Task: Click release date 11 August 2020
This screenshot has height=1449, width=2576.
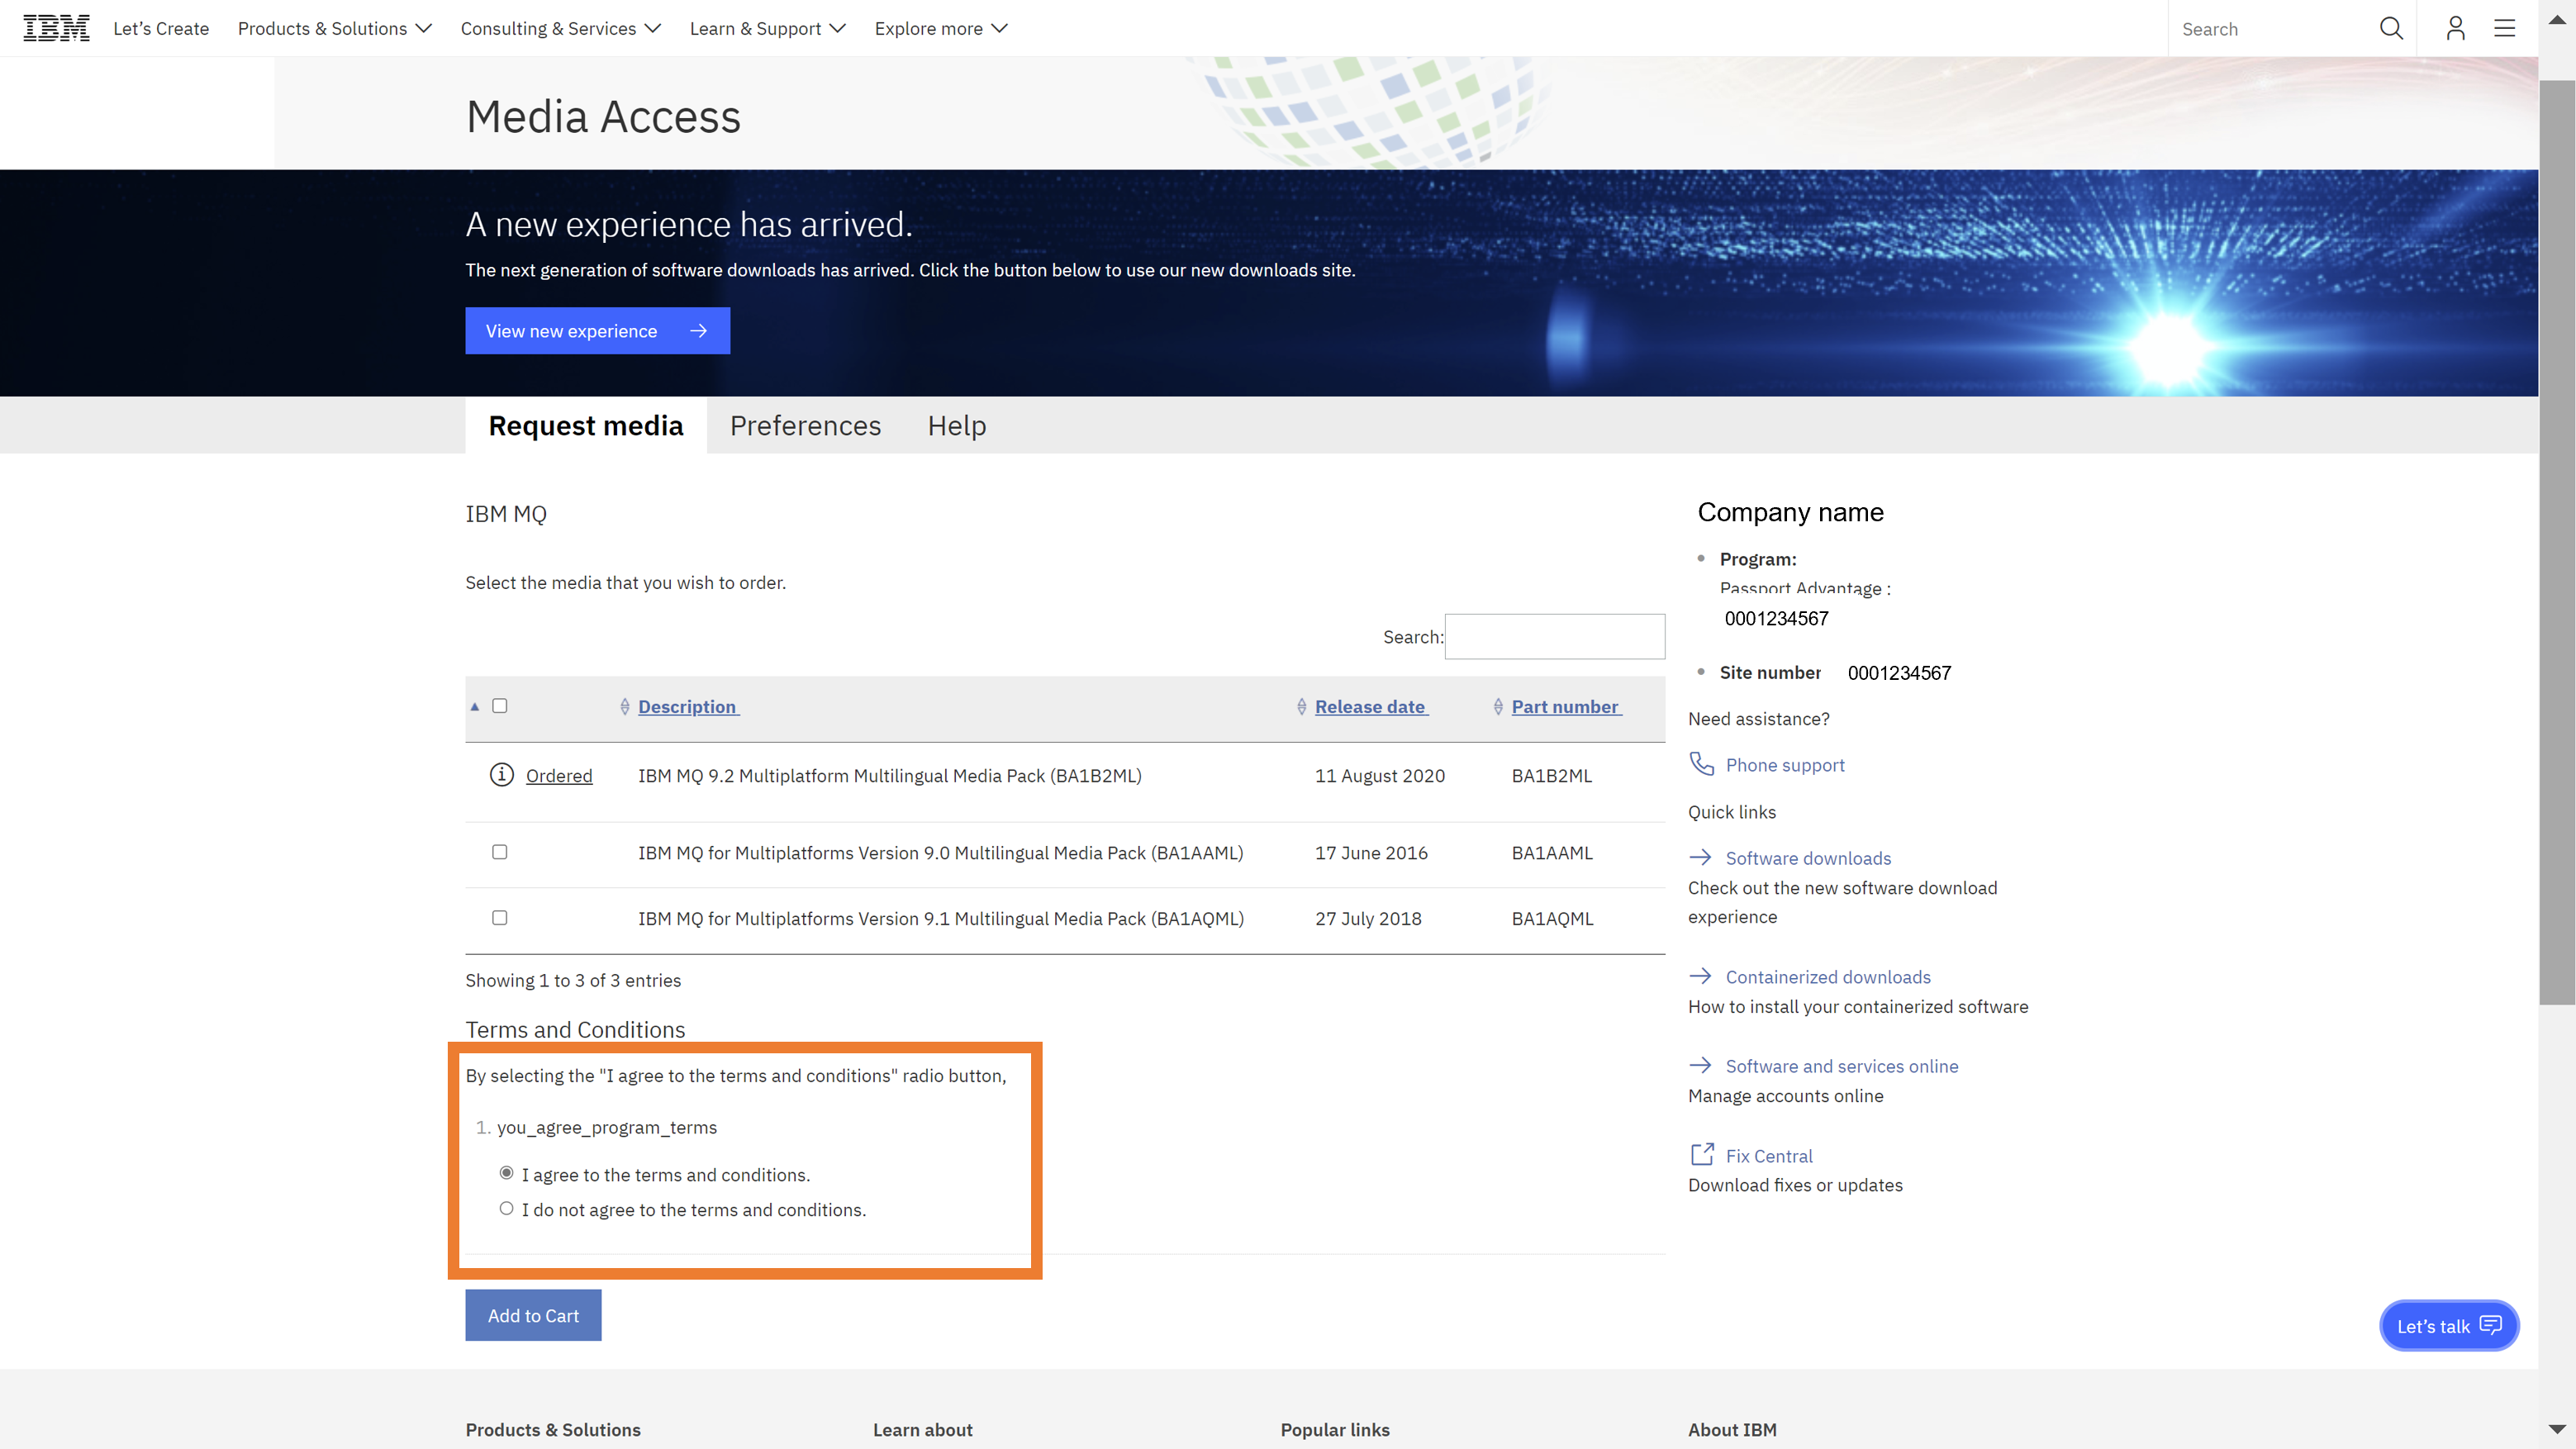Action: tap(1380, 776)
